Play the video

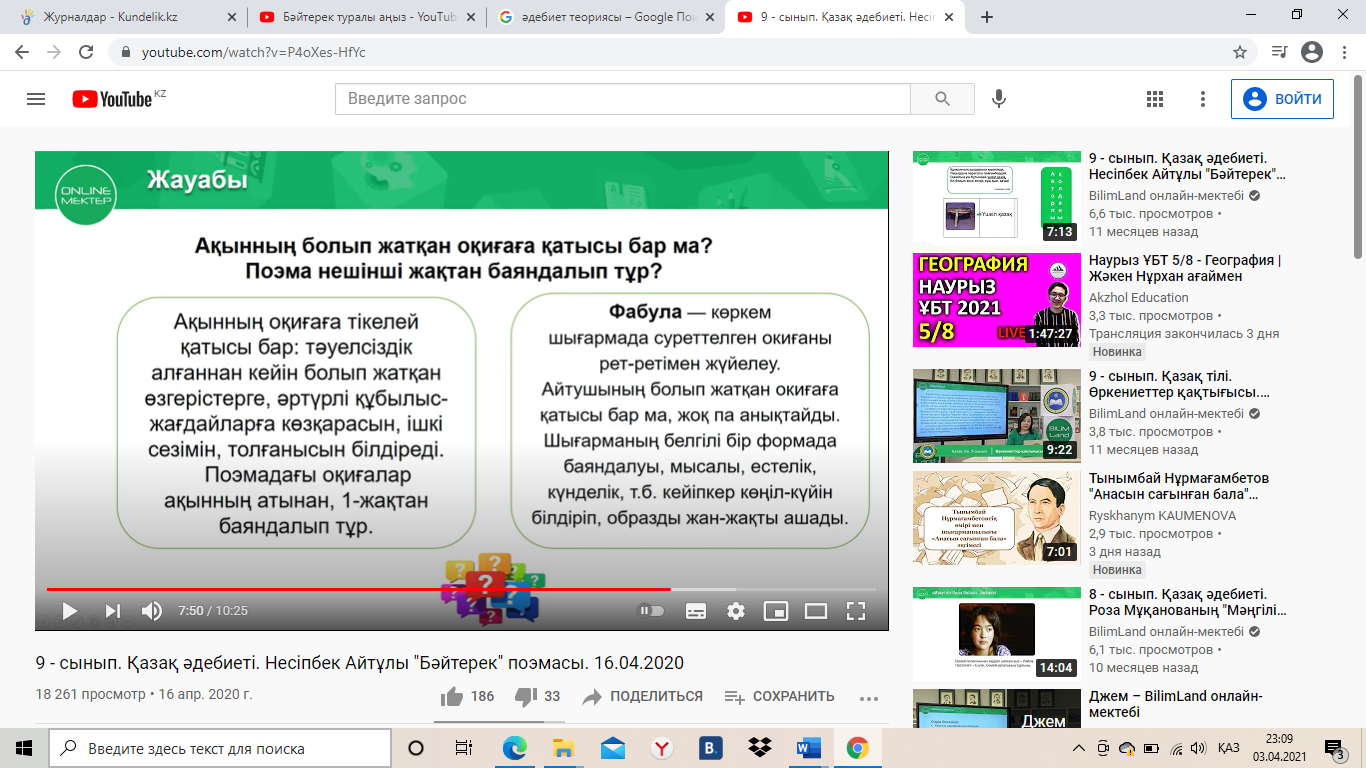[x=69, y=610]
